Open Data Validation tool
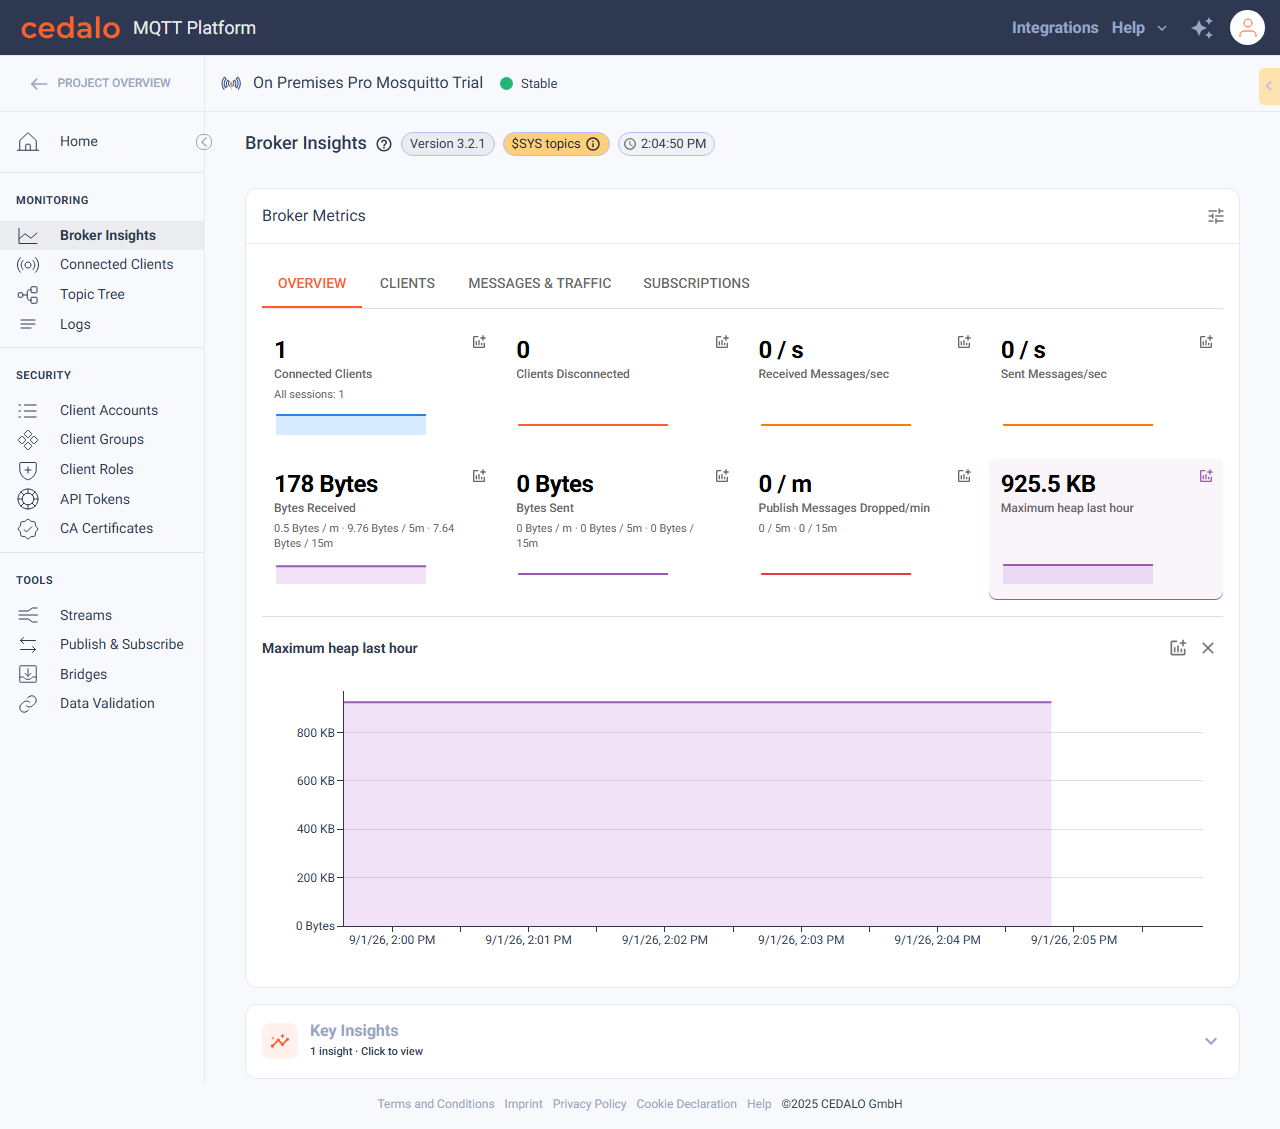The width and height of the screenshot is (1280, 1129). pyautogui.click(x=102, y=704)
